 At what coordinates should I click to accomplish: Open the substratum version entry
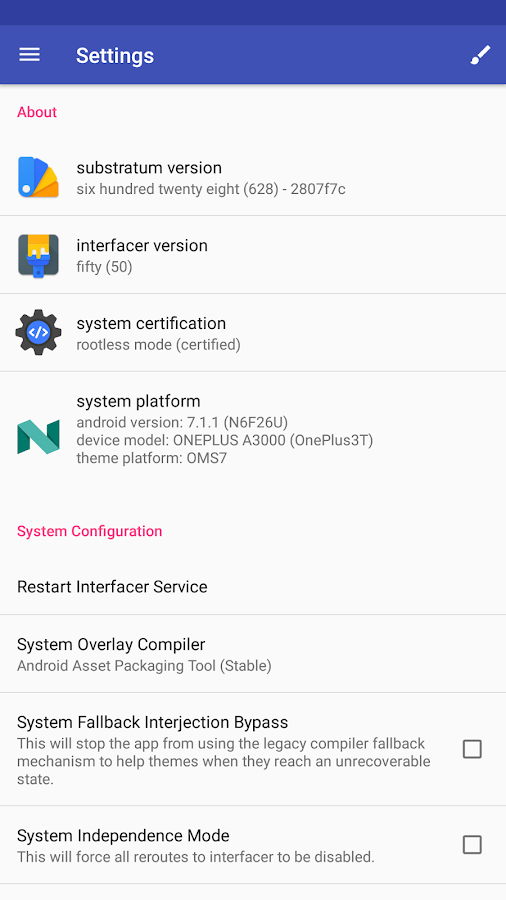[253, 177]
